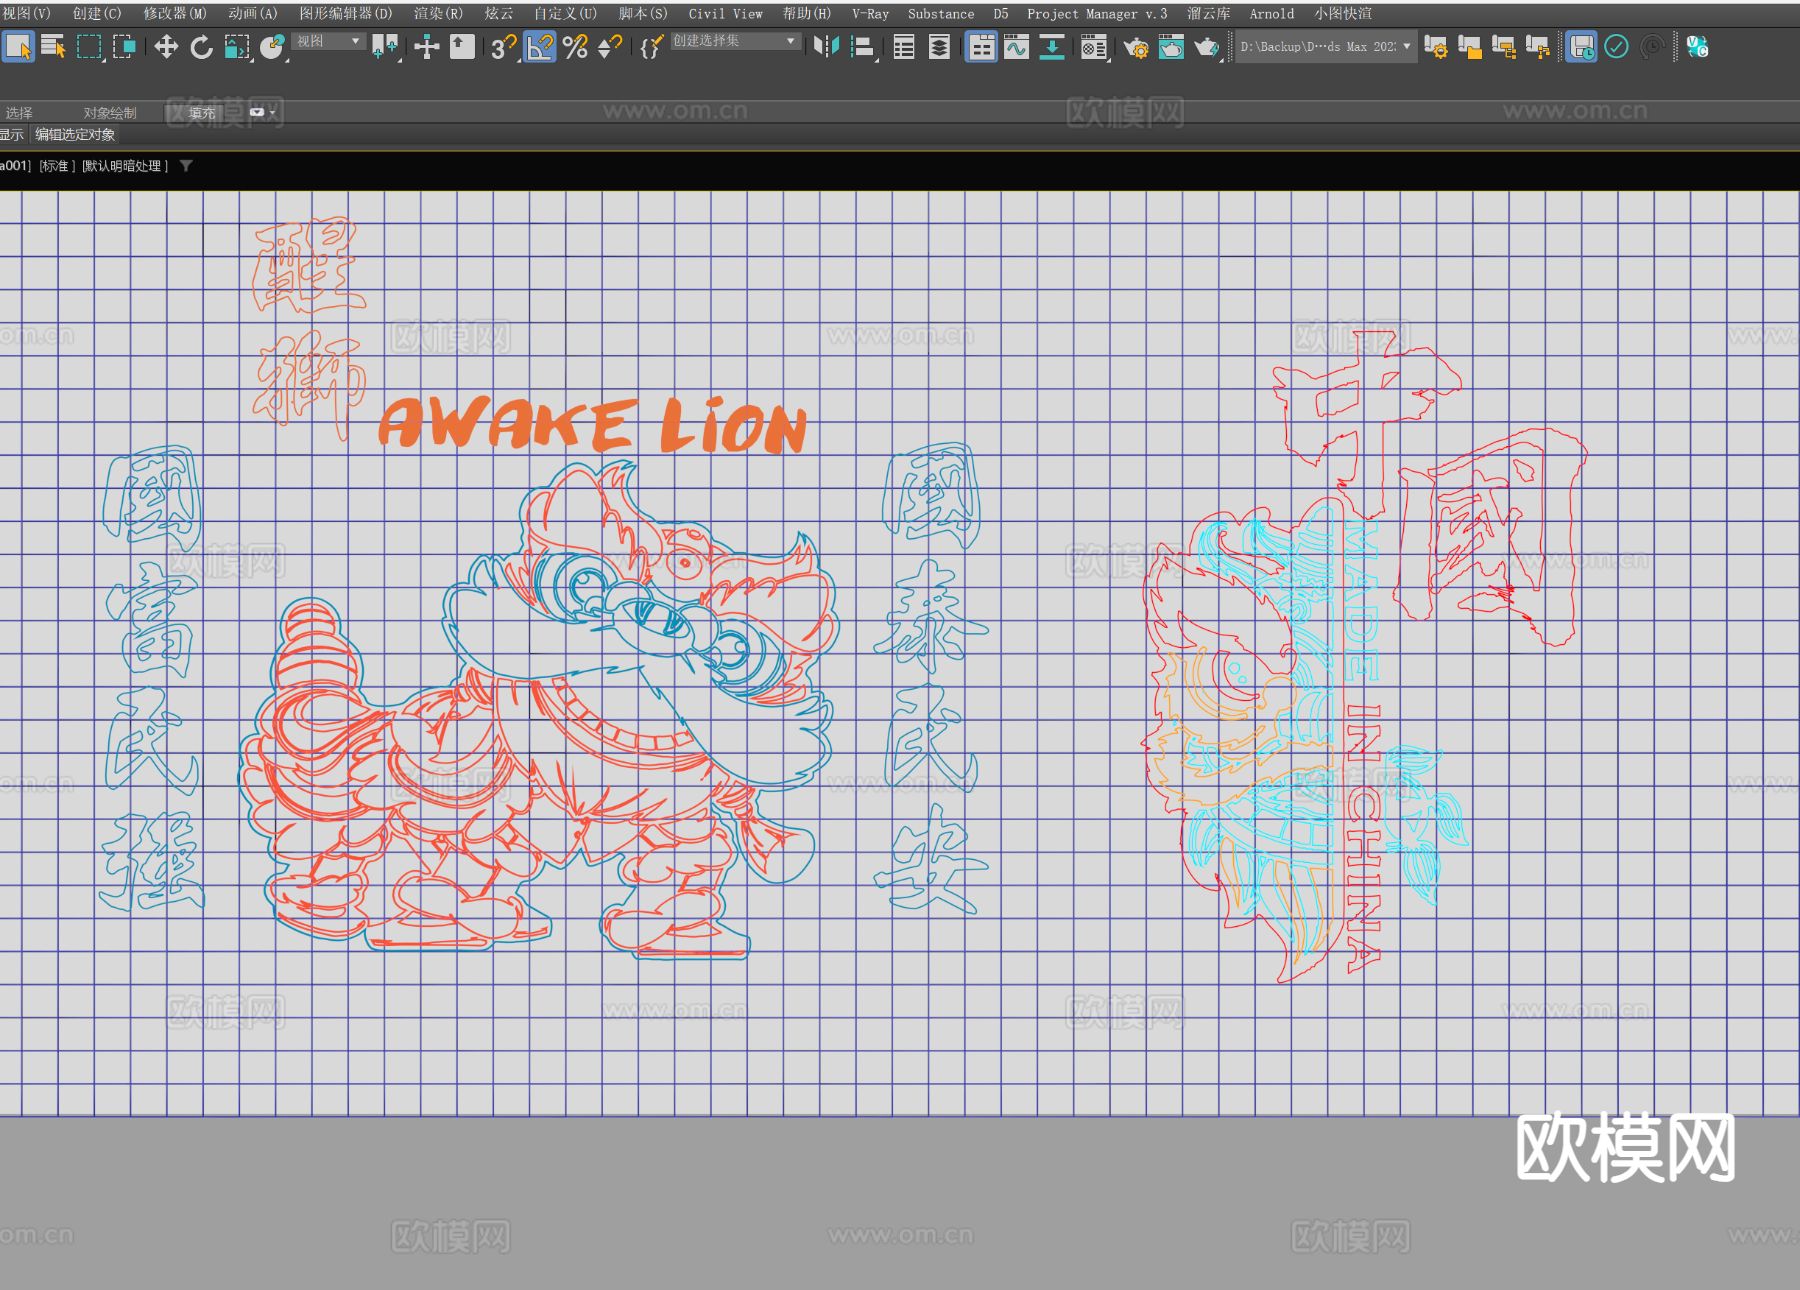Open Schematic View icon

pos(1052,47)
